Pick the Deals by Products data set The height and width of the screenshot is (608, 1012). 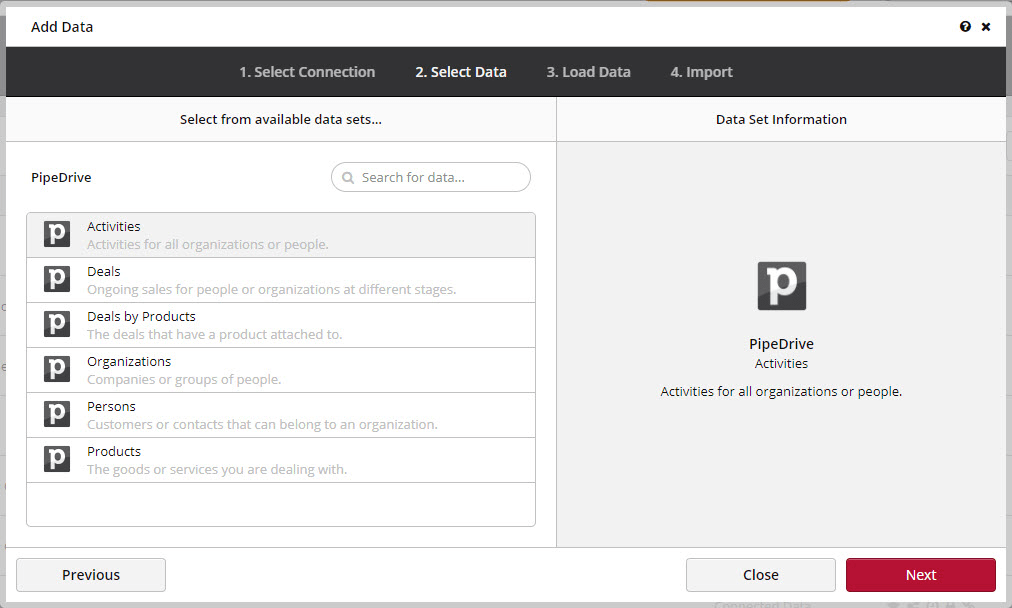281,325
